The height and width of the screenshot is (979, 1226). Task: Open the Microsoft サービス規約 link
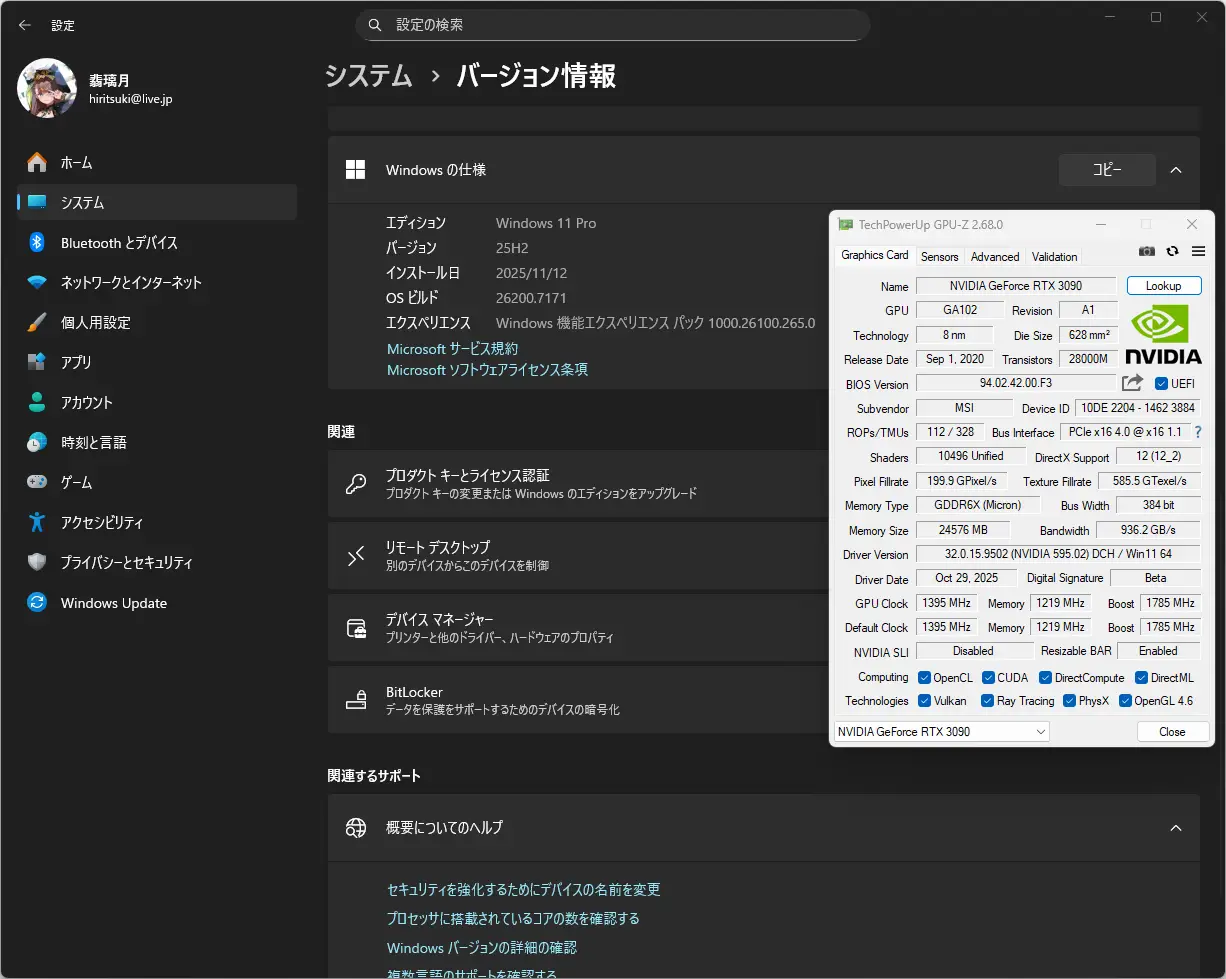452,349
